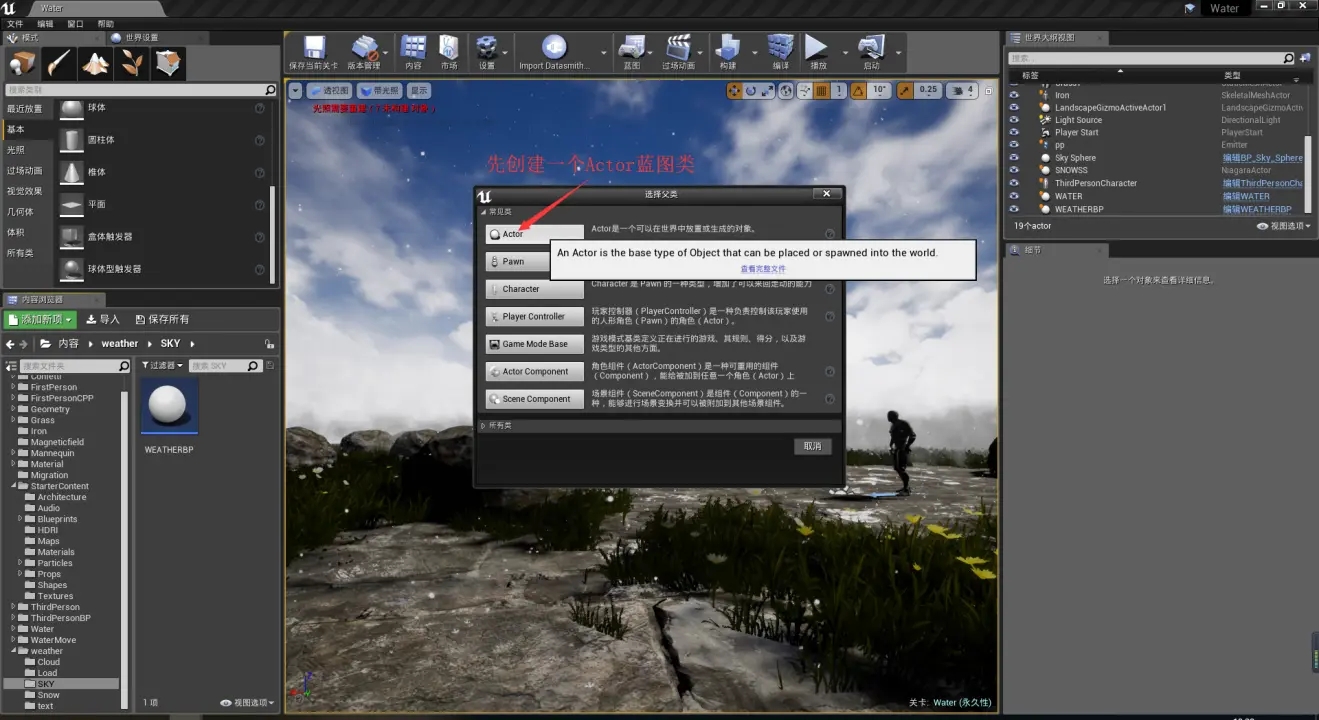Select the Foliage mode leaf icon
The width and height of the screenshot is (1319, 720).
tap(132, 64)
